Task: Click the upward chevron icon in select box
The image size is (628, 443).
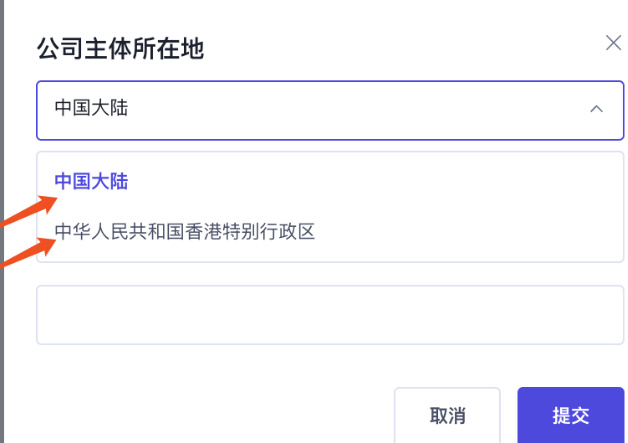Action: coord(596,108)
